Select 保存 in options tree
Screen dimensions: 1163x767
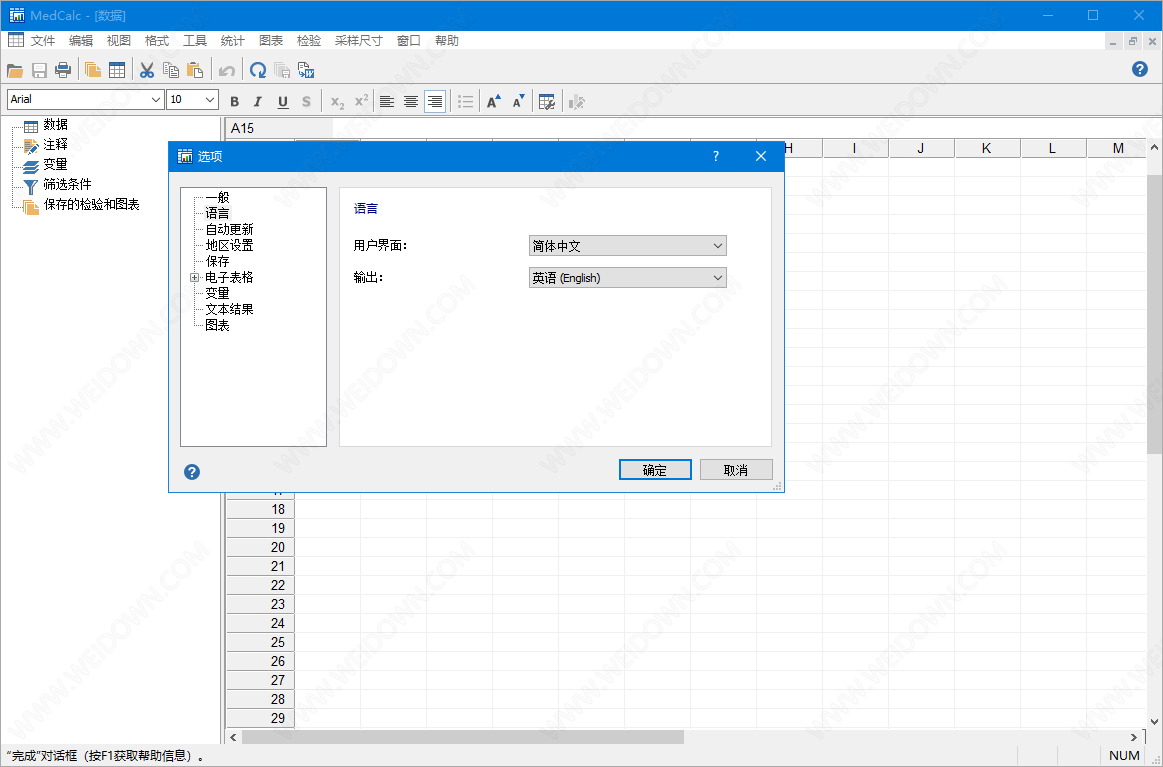pos(217,261)
